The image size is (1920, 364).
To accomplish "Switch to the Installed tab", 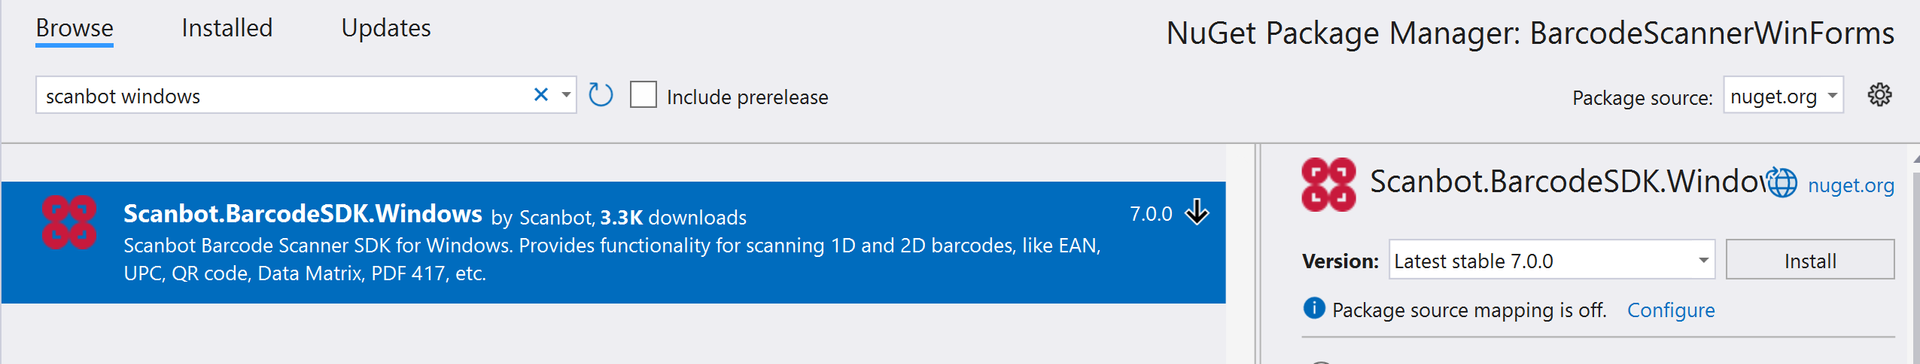I will [x=227, y=28].
